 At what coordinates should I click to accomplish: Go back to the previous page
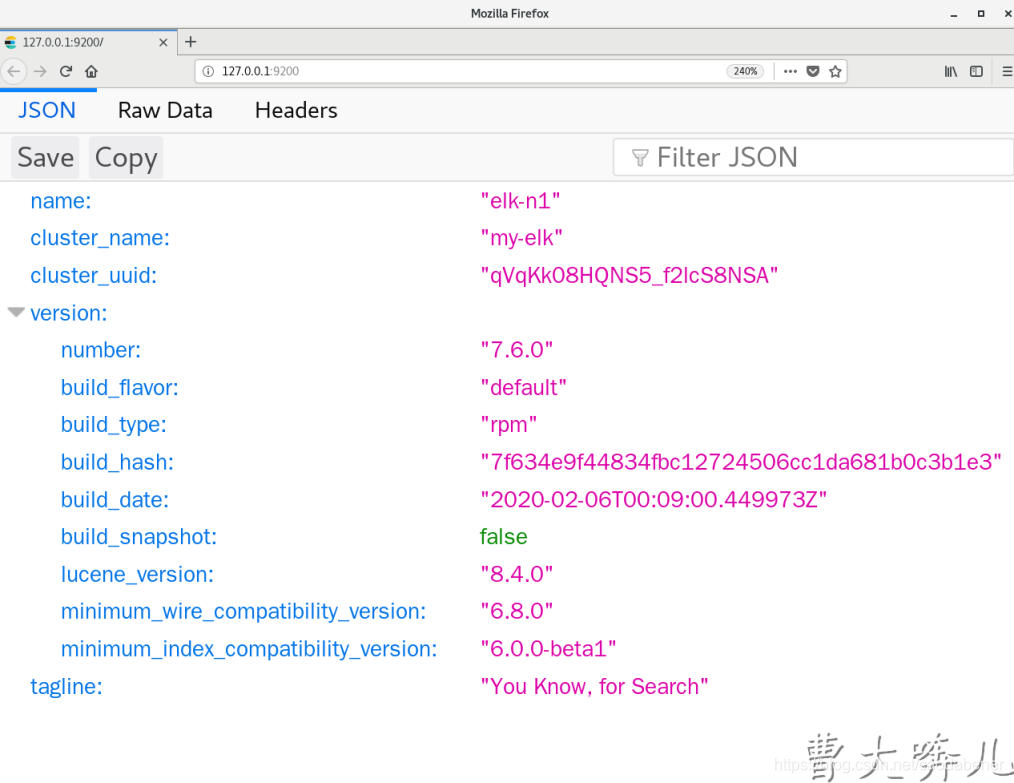tap(14, 71)
